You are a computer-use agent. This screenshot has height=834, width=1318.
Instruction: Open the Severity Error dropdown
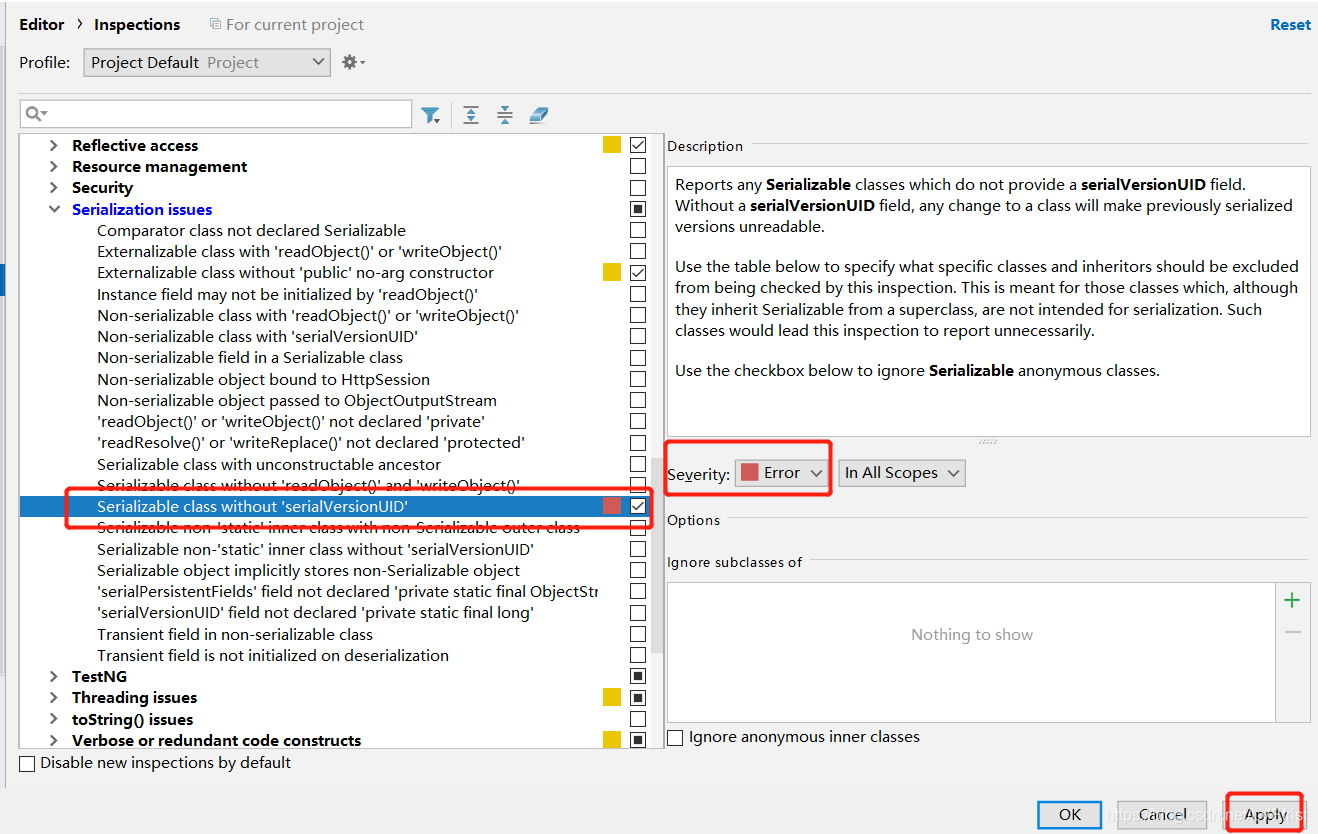[783, 473]
